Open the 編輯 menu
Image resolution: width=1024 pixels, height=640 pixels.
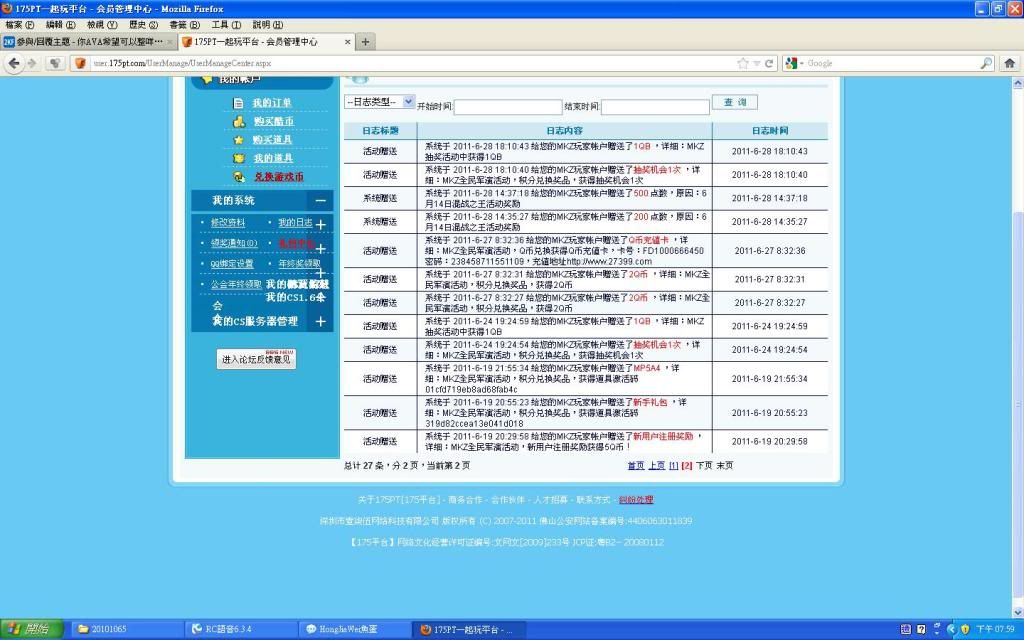point(61,25)
